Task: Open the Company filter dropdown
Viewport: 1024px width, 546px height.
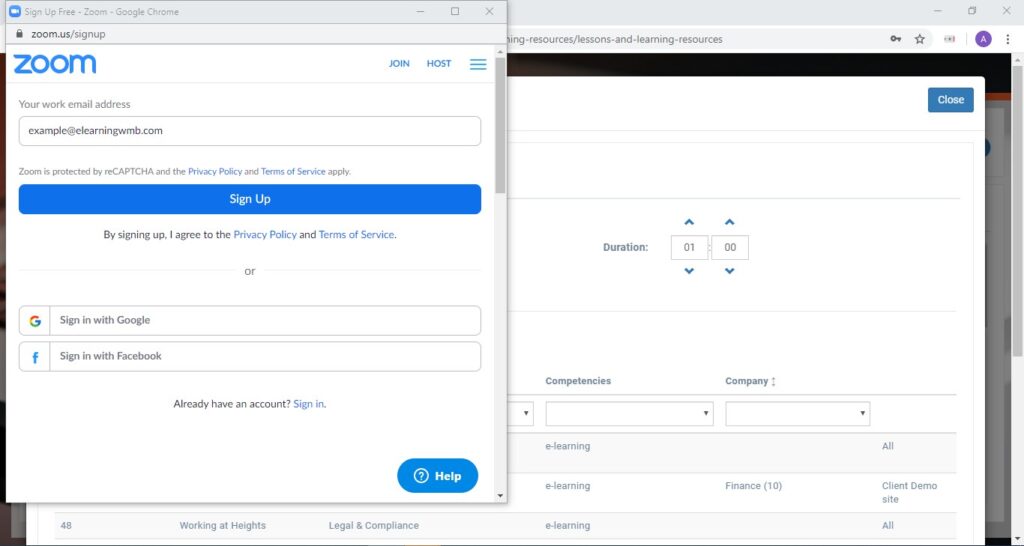Action: 797,413
